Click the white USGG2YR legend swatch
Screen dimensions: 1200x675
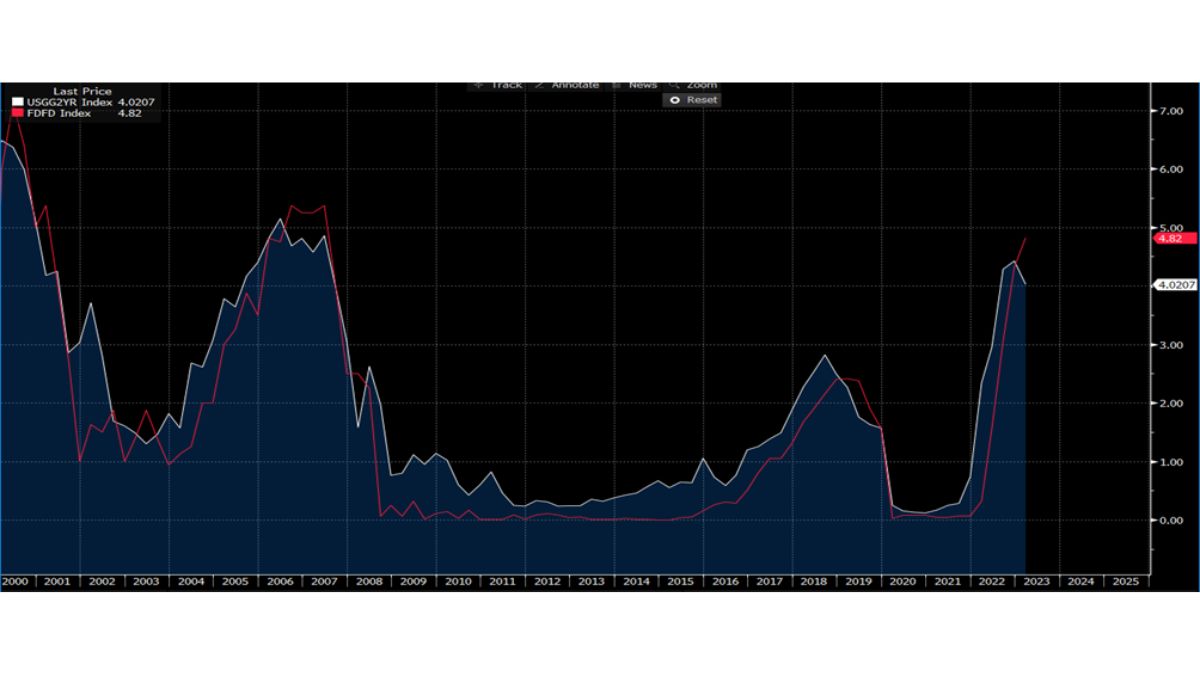click(17, 102)
